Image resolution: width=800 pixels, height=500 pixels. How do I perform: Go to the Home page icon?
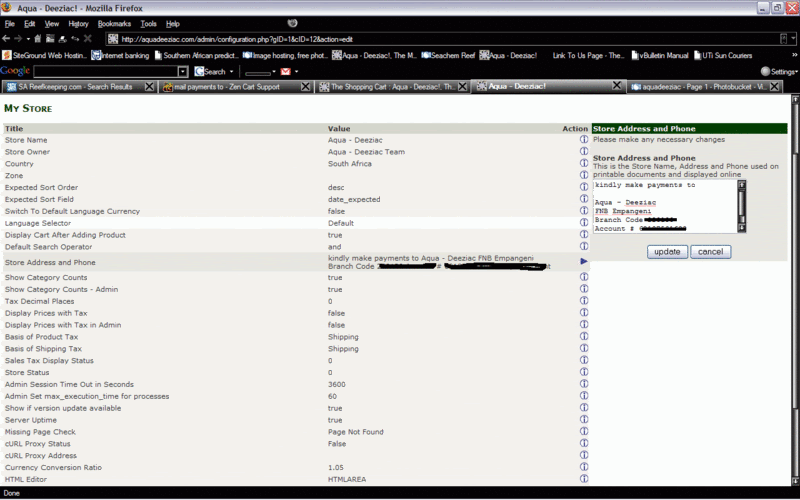tap(38, 39)
